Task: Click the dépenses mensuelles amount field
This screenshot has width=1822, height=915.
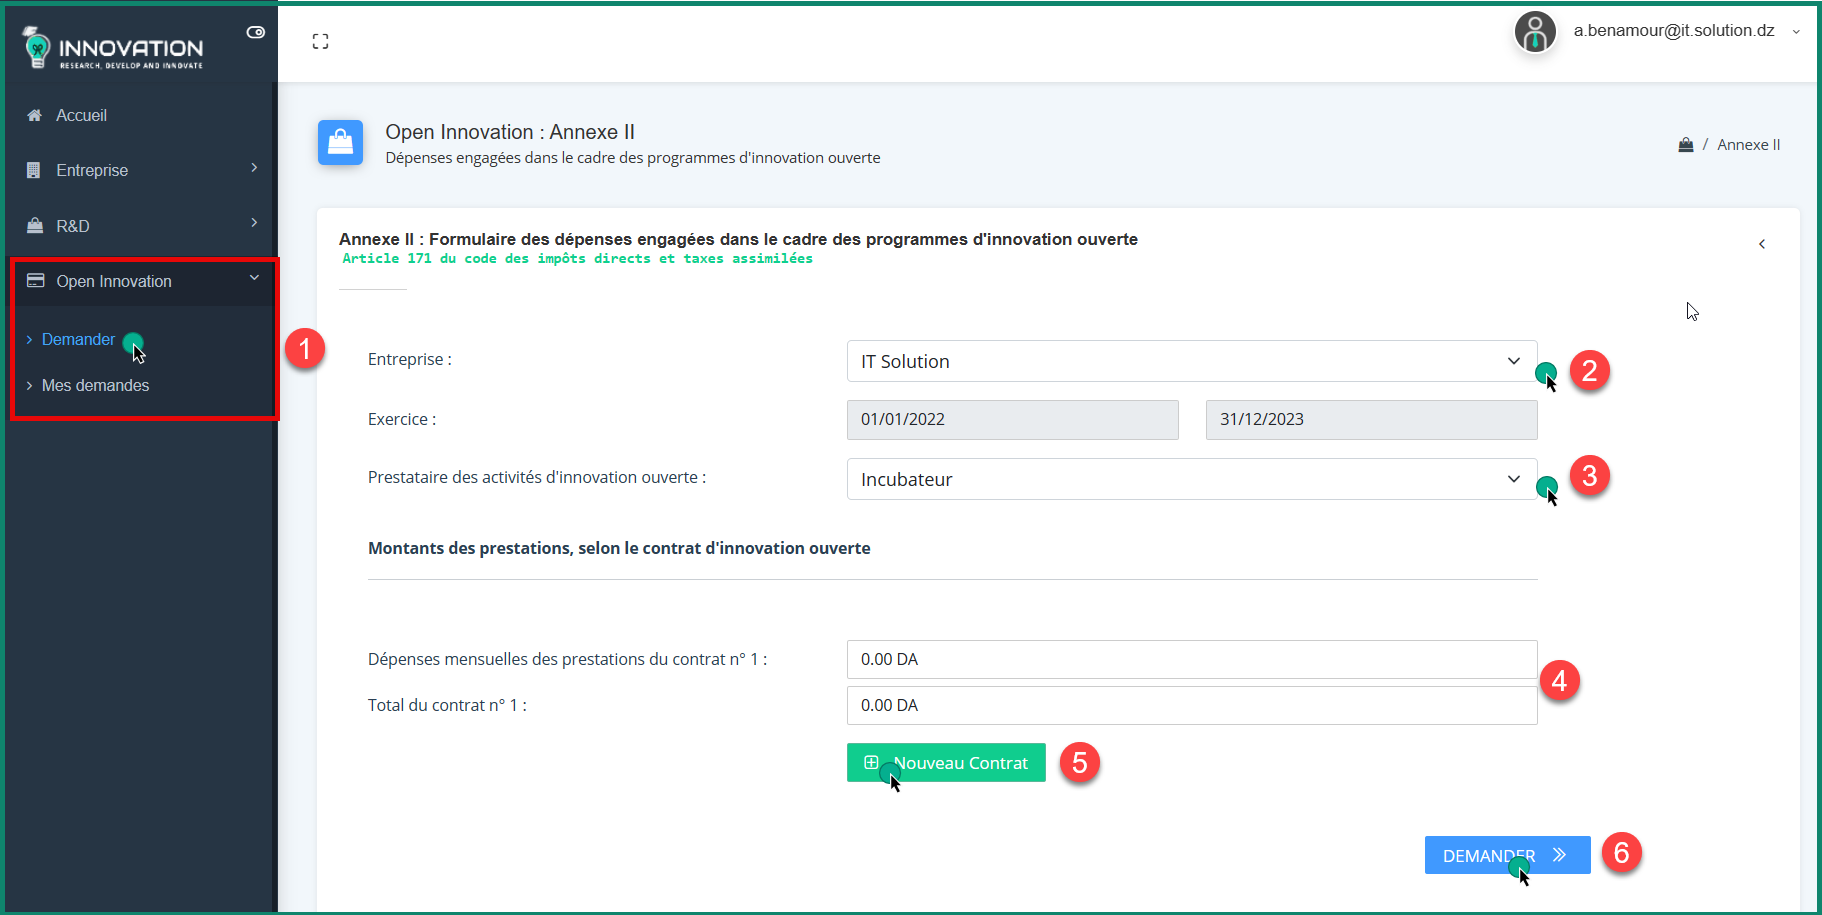Action: point(1191,659)
